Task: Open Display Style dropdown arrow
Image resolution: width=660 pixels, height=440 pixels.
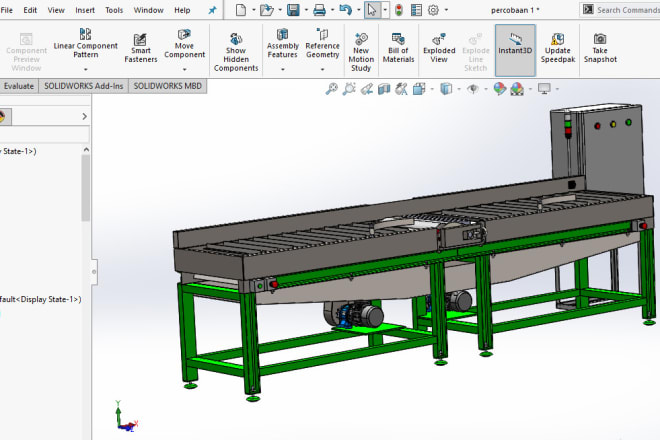Action: (459, 89)
